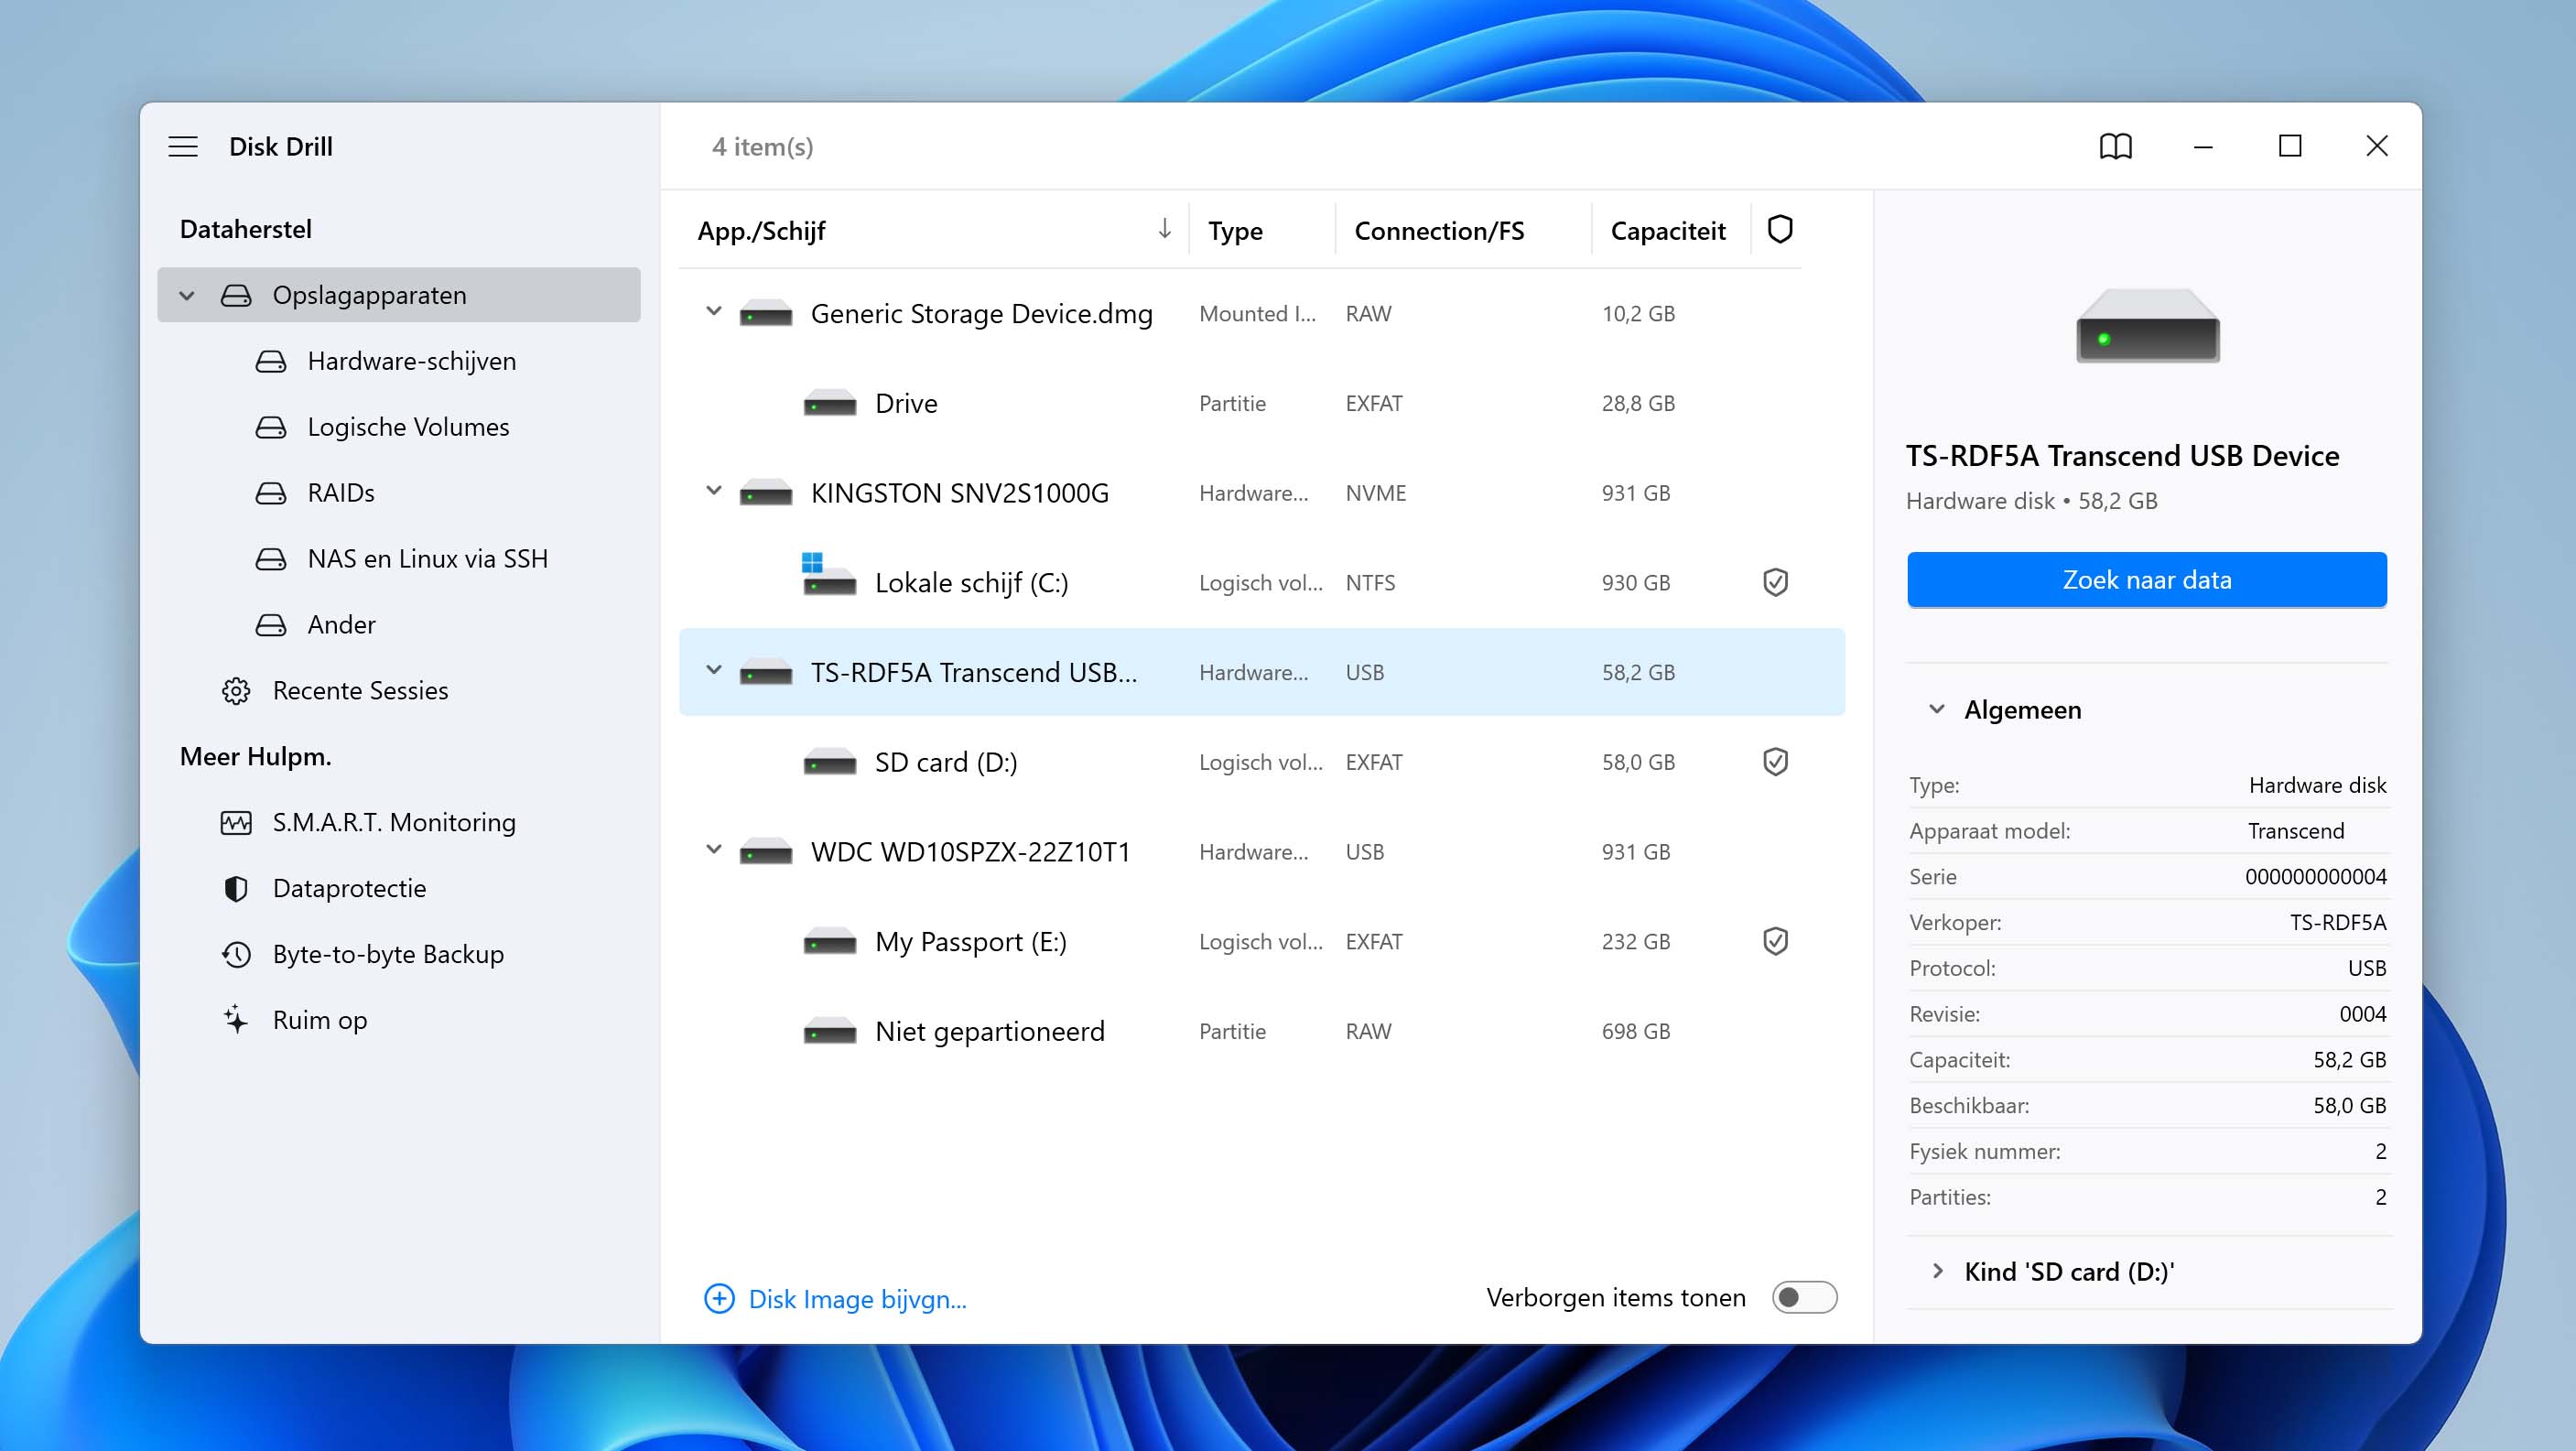2576x1451 pixels.
Task: Collapse the WDC WD10SPZX-22Z10T1 row
Action: click(714, 850)
